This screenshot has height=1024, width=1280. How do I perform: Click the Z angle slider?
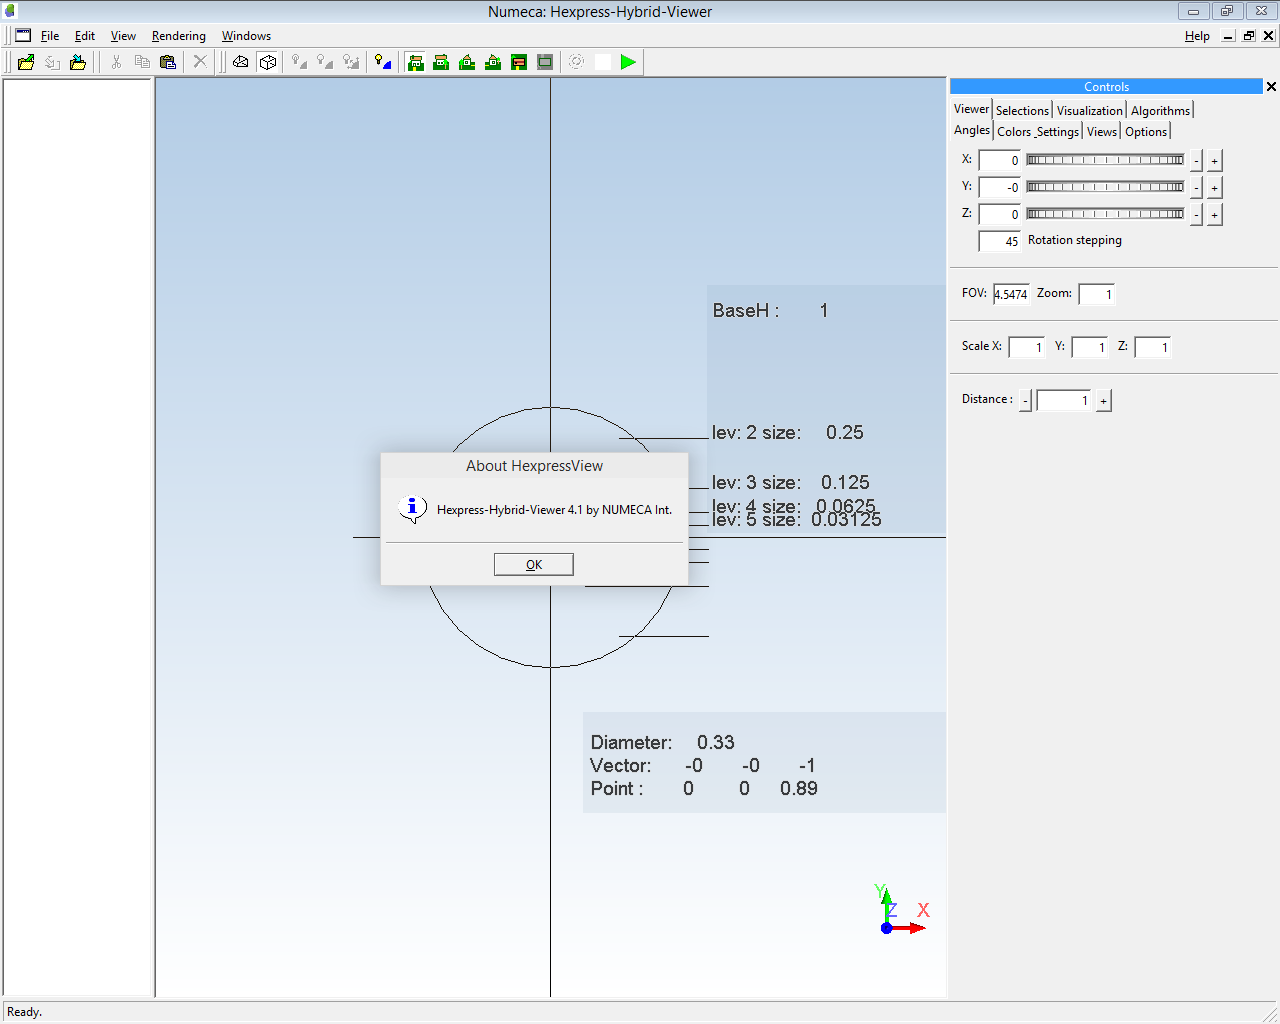(1105, 214)
